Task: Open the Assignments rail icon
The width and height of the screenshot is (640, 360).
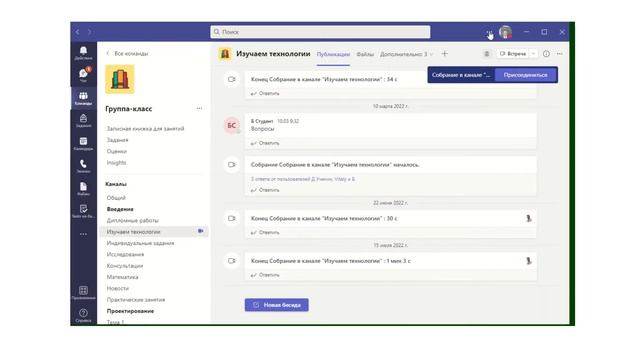Action: click(83, 120)
